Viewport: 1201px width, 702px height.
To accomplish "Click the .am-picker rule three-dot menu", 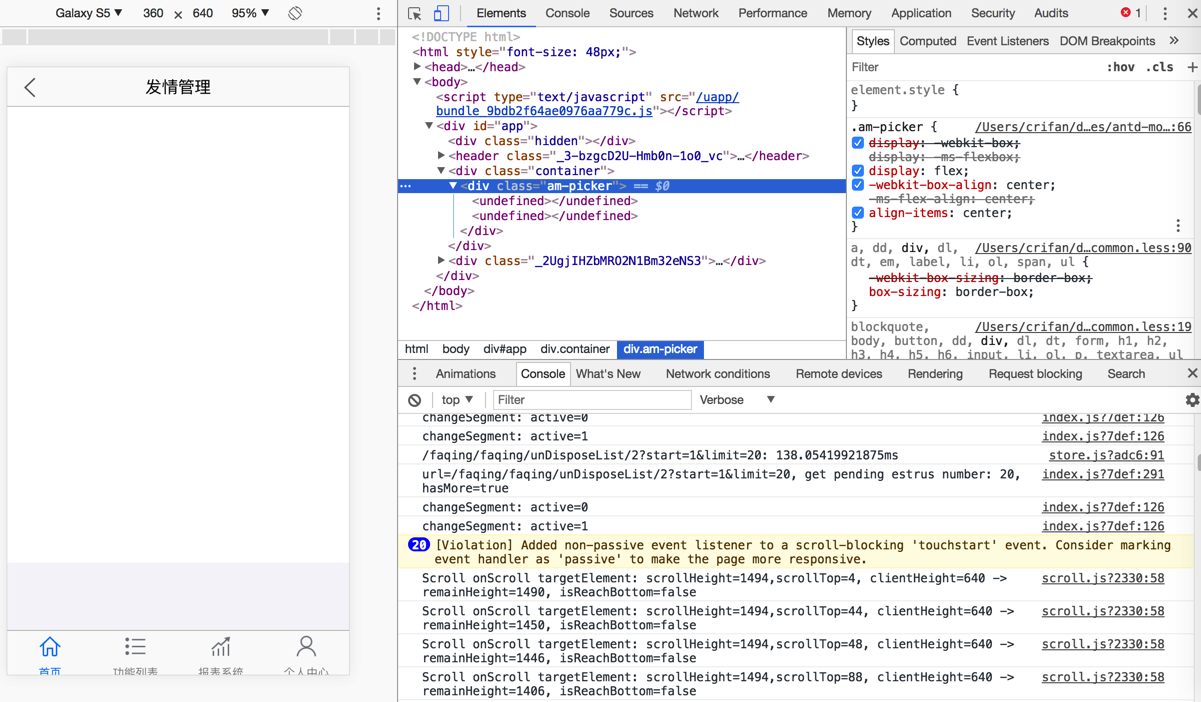I will click(x=1178, y=226).
